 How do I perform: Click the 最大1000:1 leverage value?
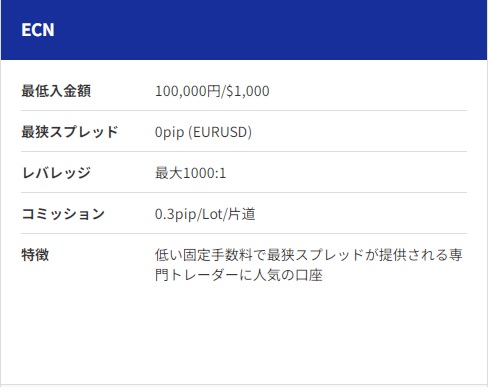tap(190, 173)
